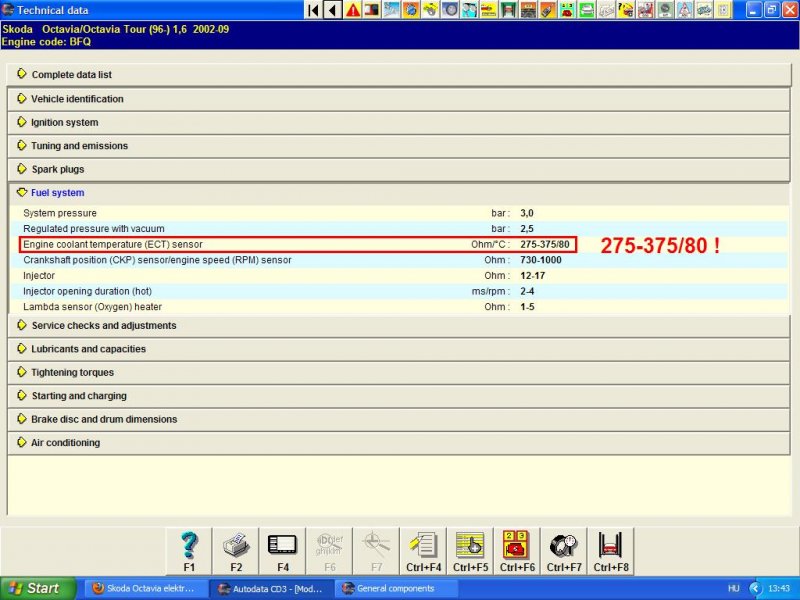This screenshot has height=600, width=800.
Task: Select the Crankshaft position (CKP) sensor row
Action: pos(399,260)
